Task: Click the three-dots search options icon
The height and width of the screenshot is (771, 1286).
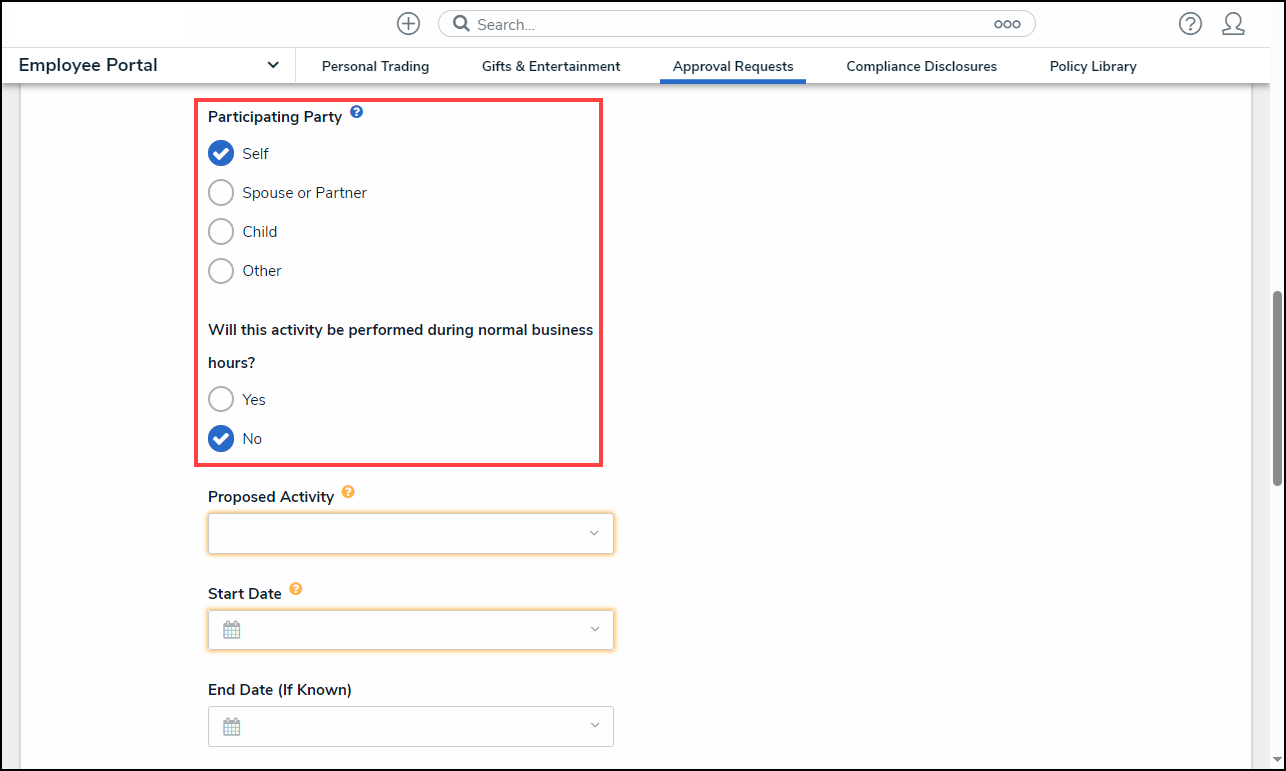Action: click(1006, 24)
